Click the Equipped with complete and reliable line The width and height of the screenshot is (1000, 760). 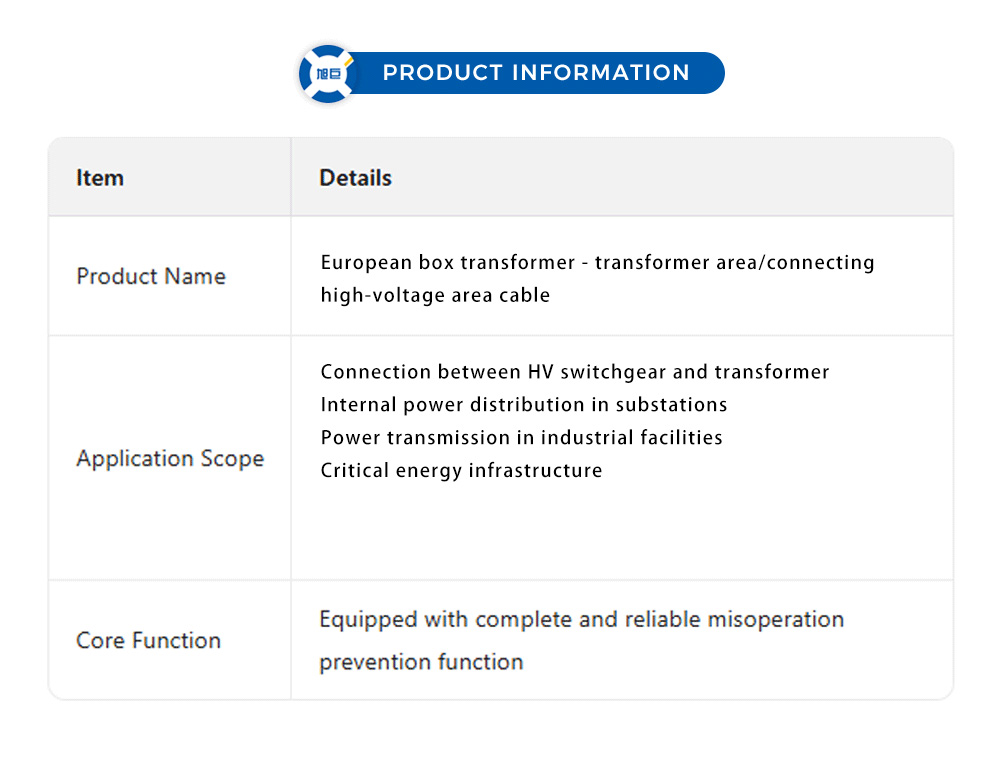coord(581,619)
